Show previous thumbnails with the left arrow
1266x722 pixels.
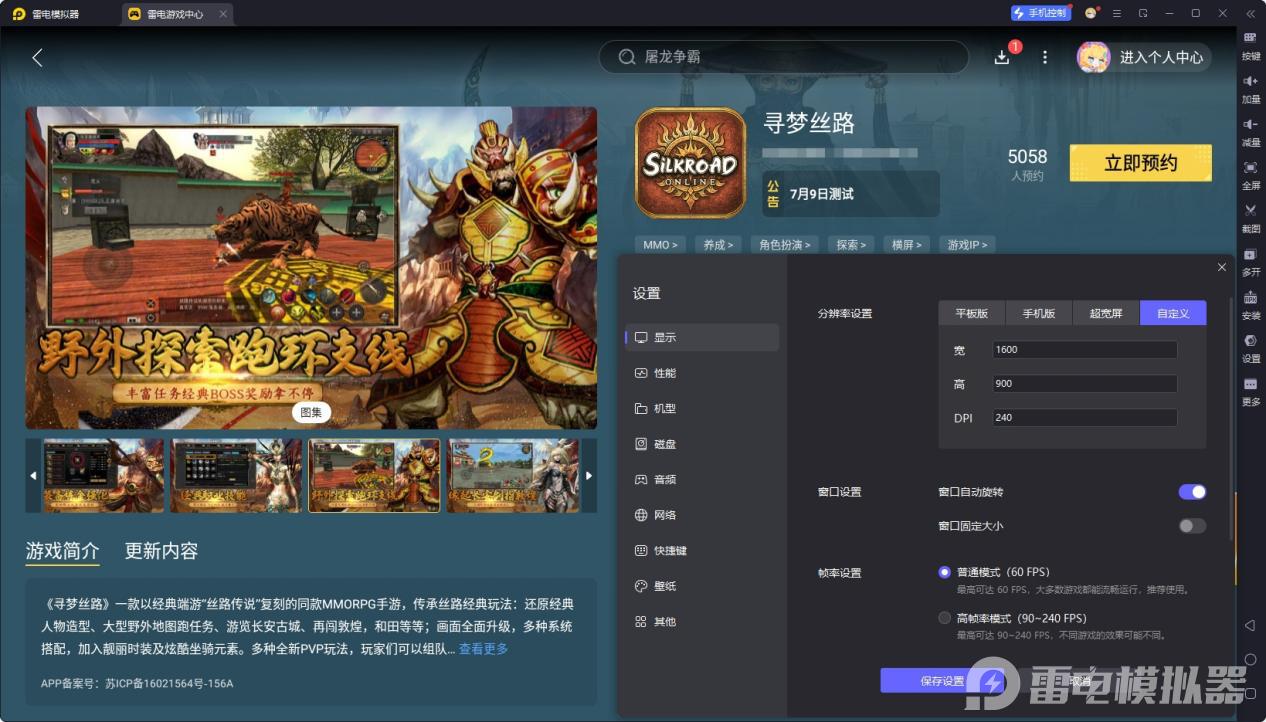click(x=33, y=475)
